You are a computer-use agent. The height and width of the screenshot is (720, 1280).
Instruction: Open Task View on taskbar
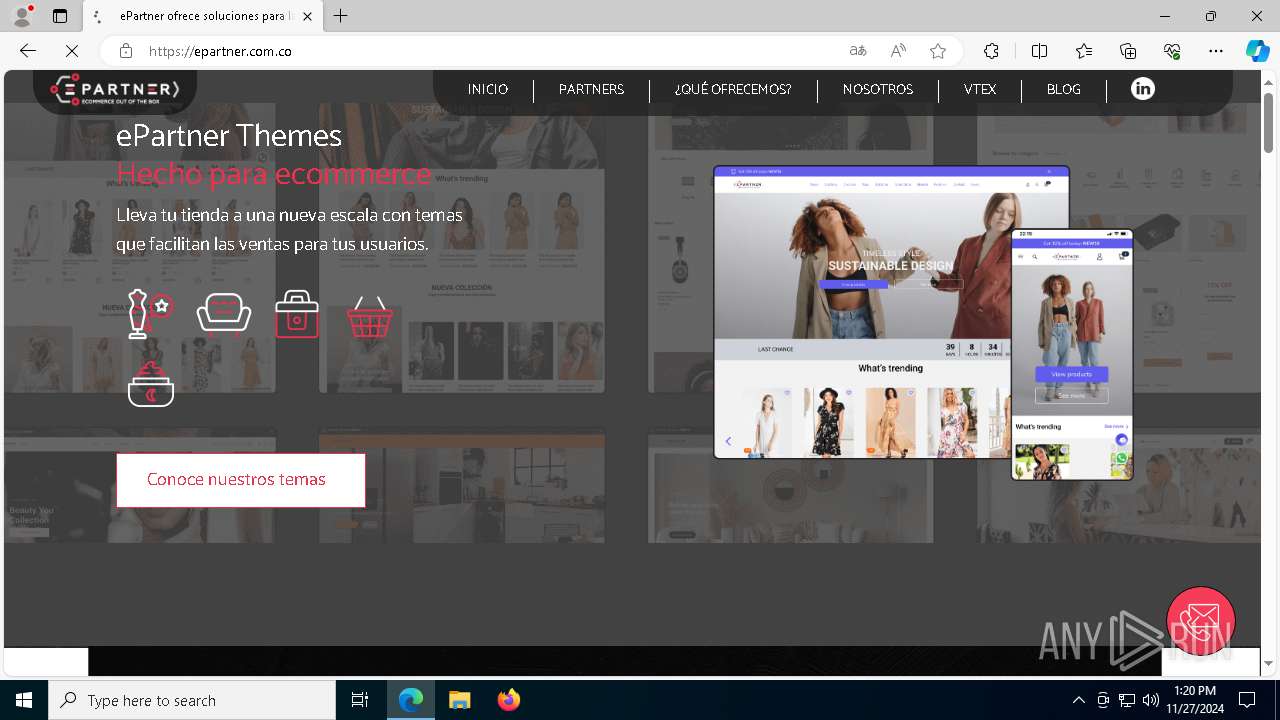tap(360, 700)
